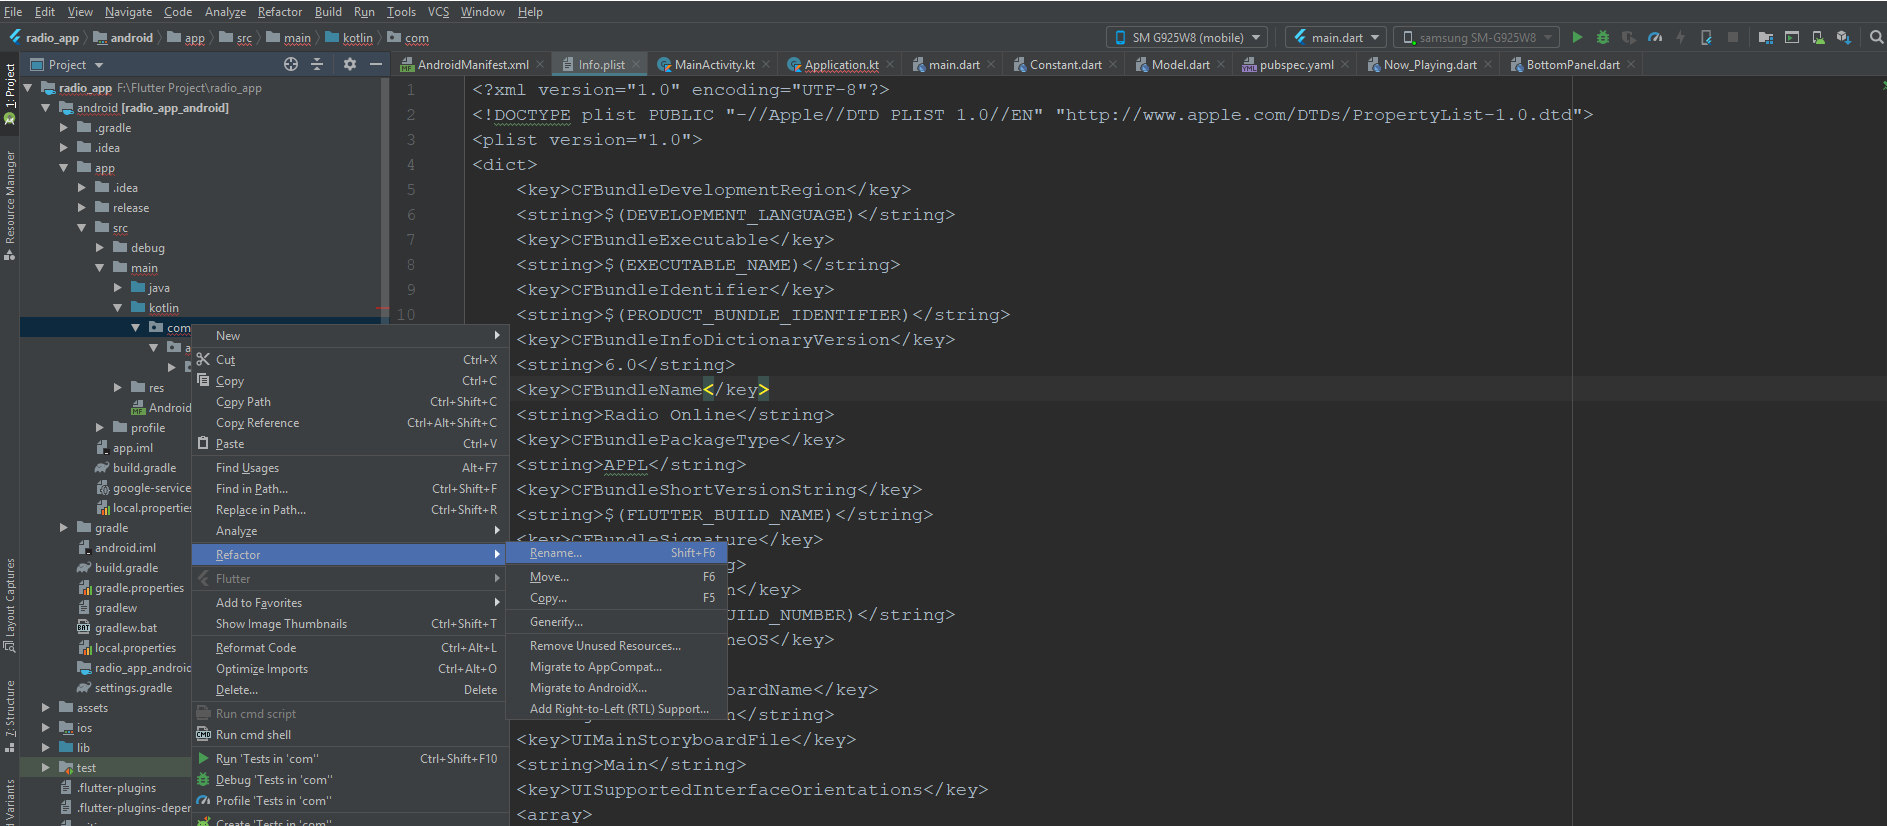The width and height of the screenshot is (1887, 826).
Task: Open main.dart run configuration dropdown
Action: (x=1336, y=37)
